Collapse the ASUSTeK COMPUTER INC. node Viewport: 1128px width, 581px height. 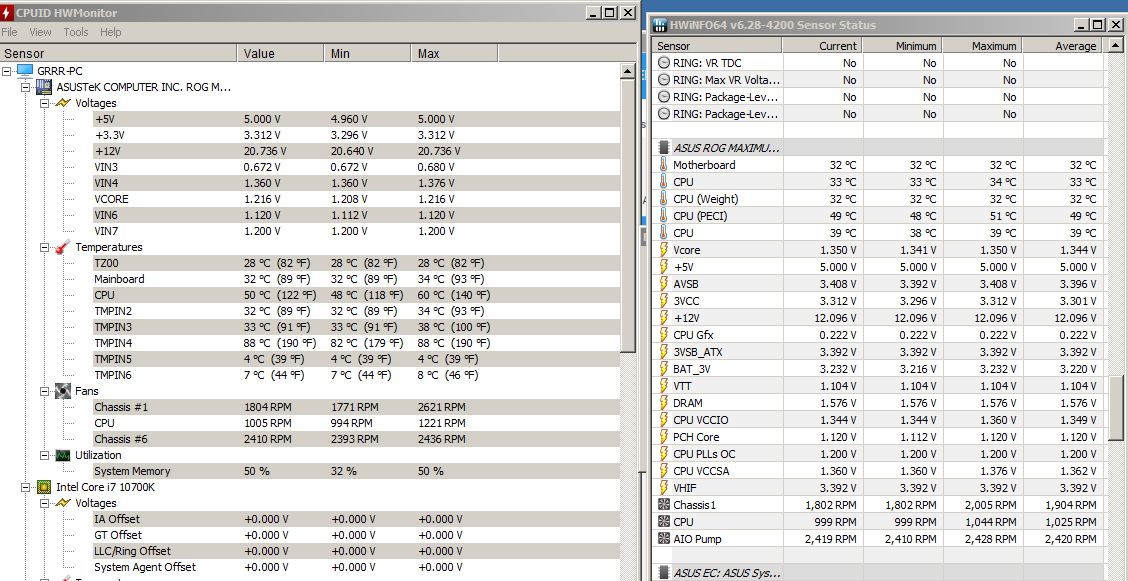click(x=25, y=87)
